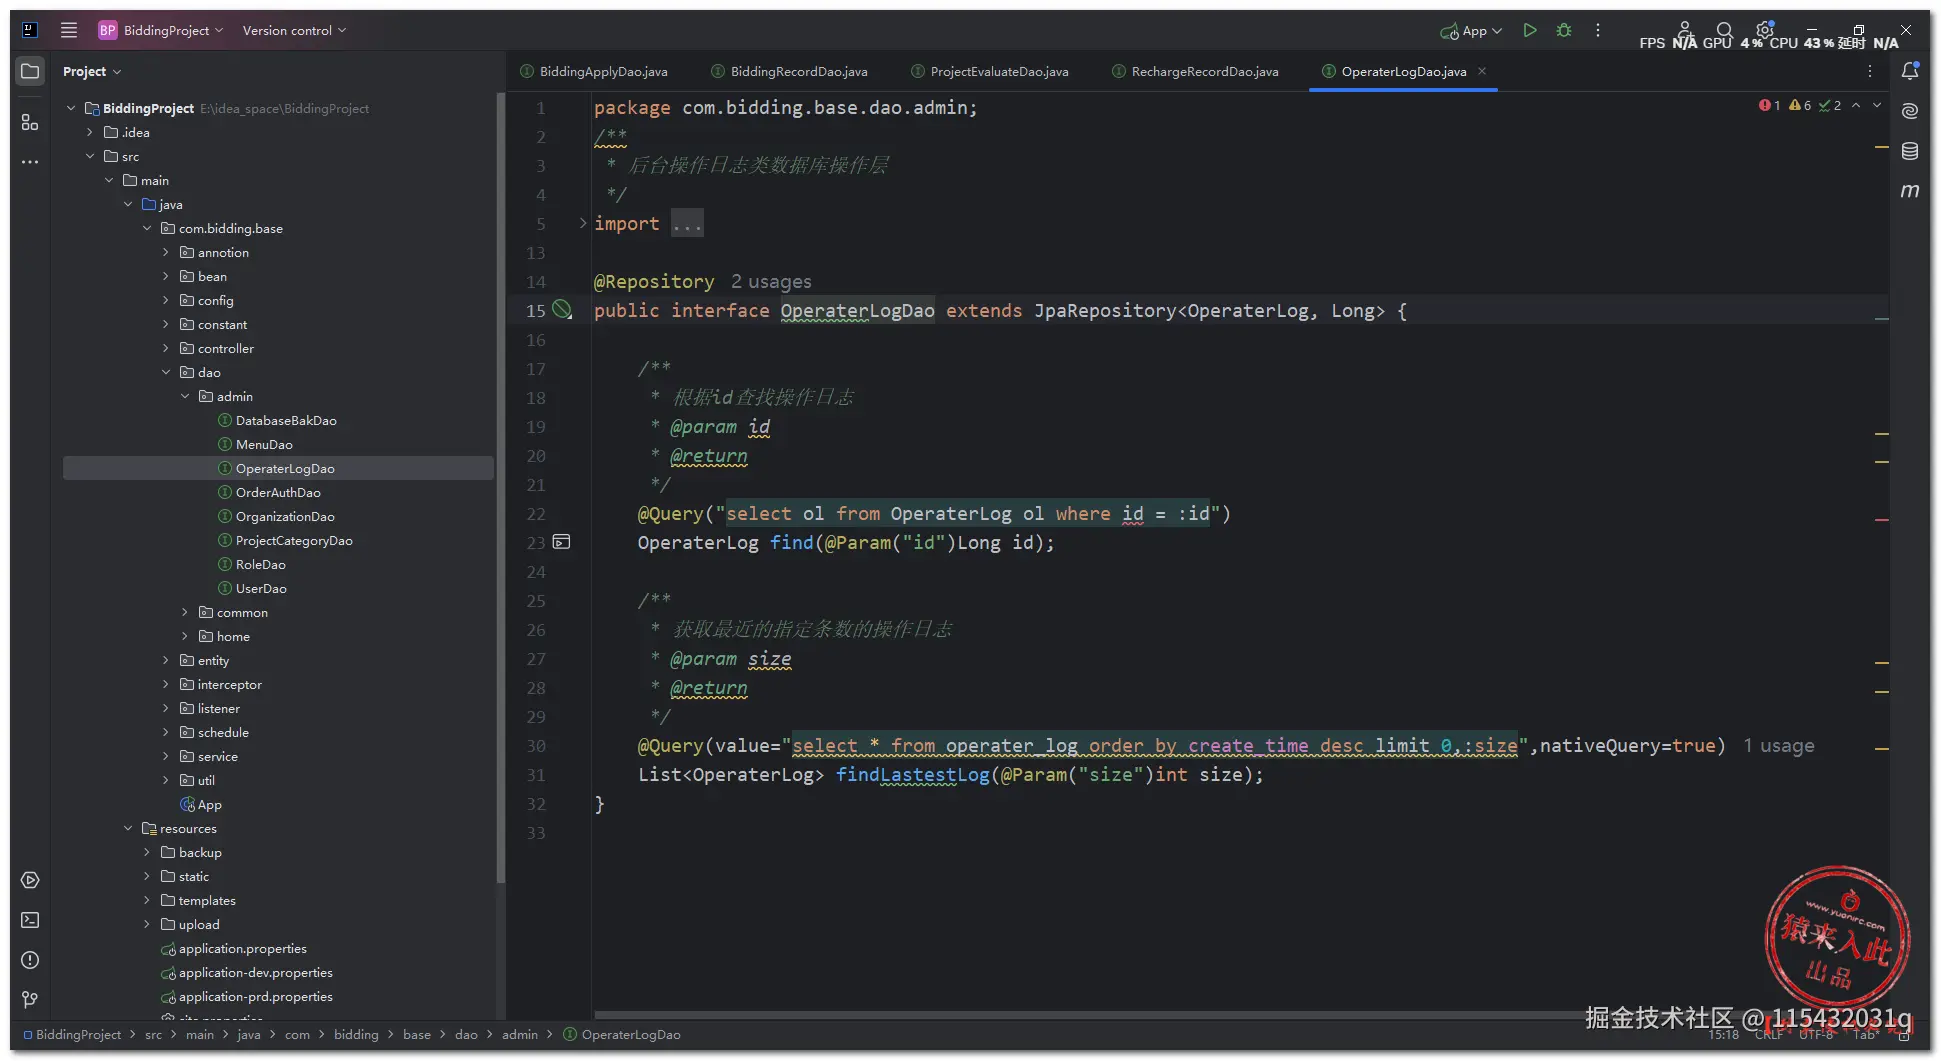
Task: Collapse the dao package node
Action: (x=166, y=372)
